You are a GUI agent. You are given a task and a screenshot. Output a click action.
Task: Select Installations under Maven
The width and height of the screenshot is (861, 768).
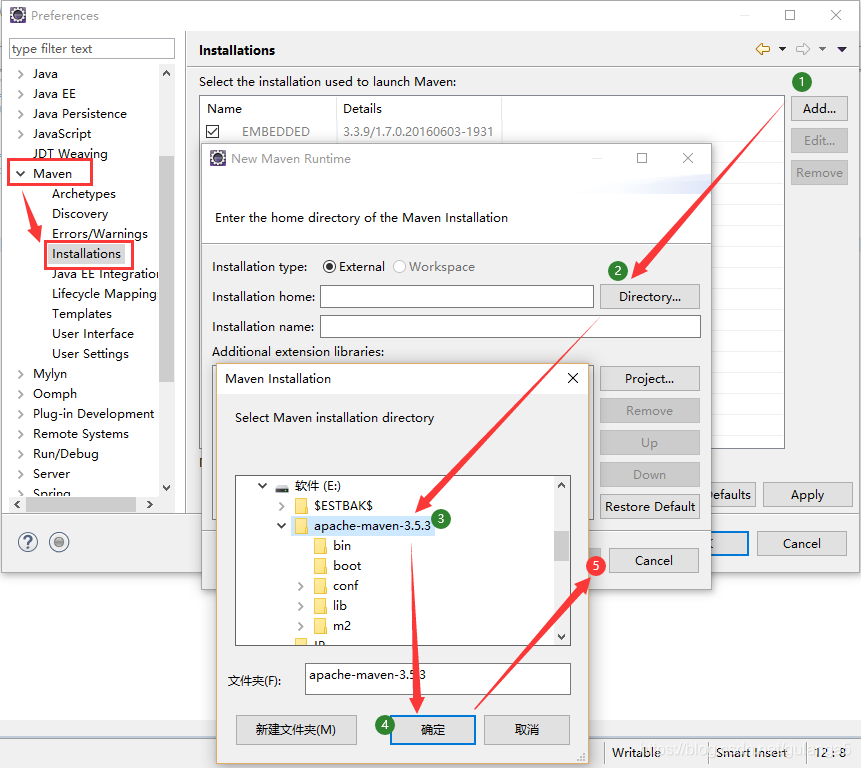(86, 254)
